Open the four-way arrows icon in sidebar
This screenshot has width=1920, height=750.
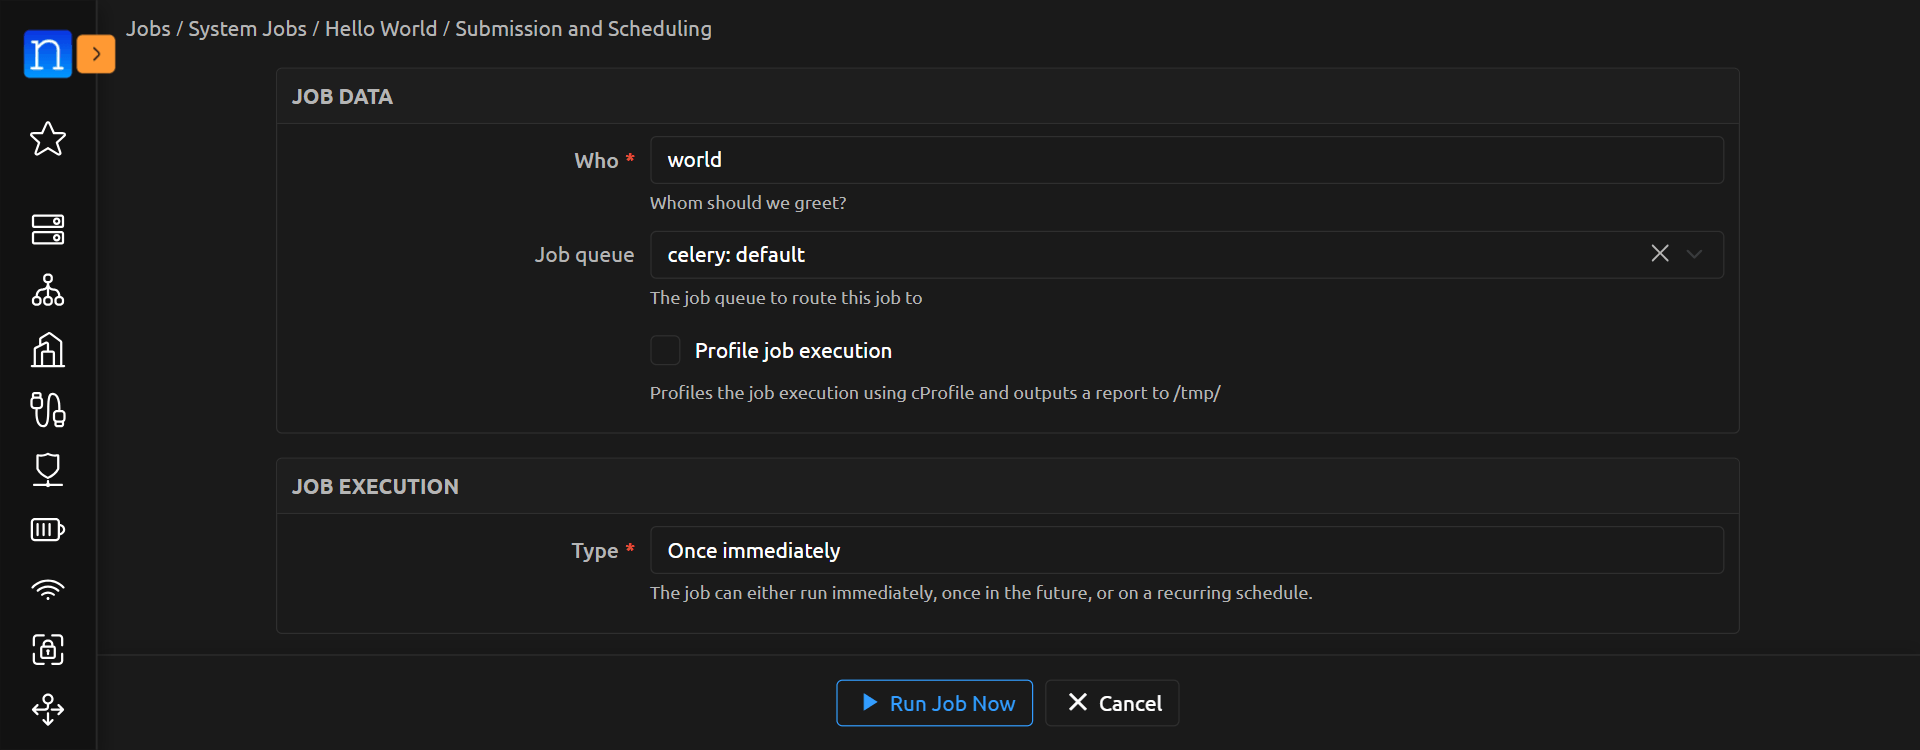click(48, 710)
